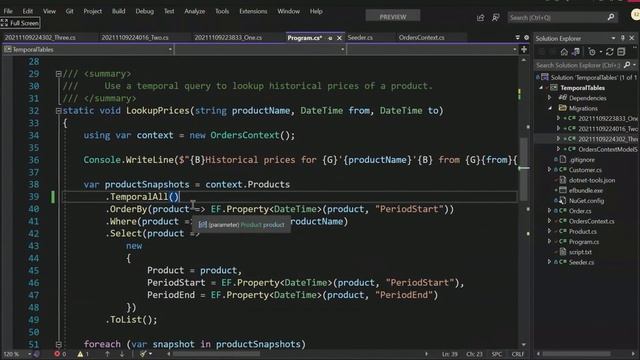Focus the Search (Ctrl+Q) box
Viewport: 640px width, 360px height.
pos(562,17)
